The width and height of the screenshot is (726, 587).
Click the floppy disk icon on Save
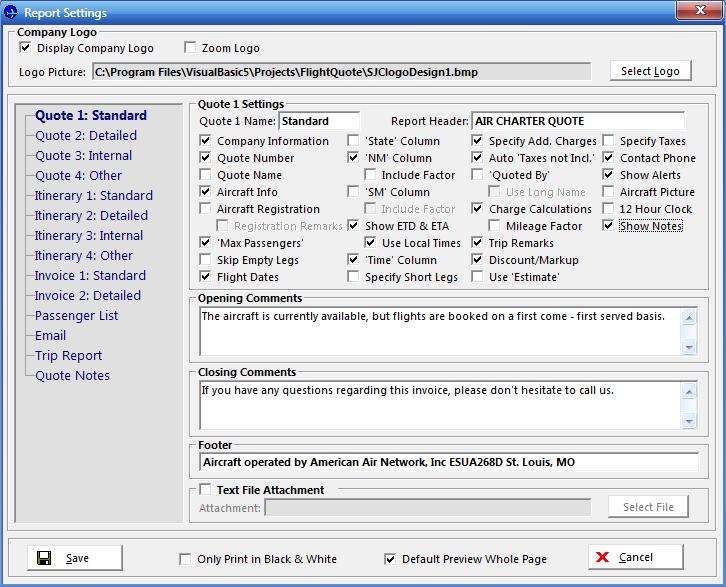[45, 558]
